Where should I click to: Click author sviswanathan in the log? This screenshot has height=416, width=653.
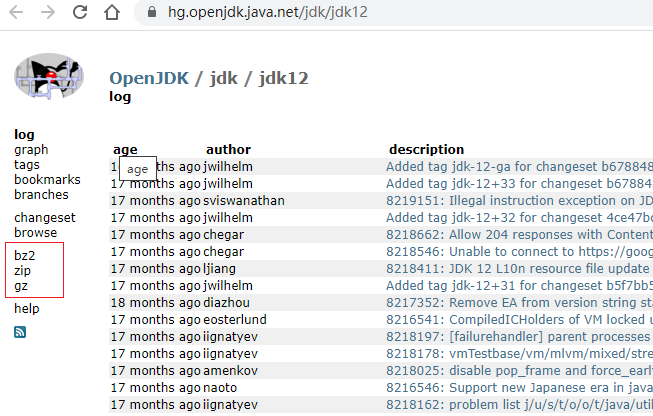click(x=244, y=201)
